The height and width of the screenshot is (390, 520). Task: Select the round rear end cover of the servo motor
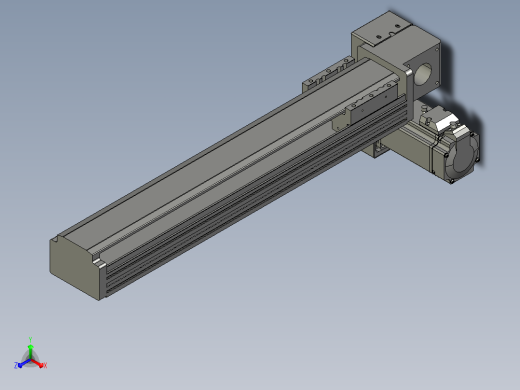coord(463,157)
